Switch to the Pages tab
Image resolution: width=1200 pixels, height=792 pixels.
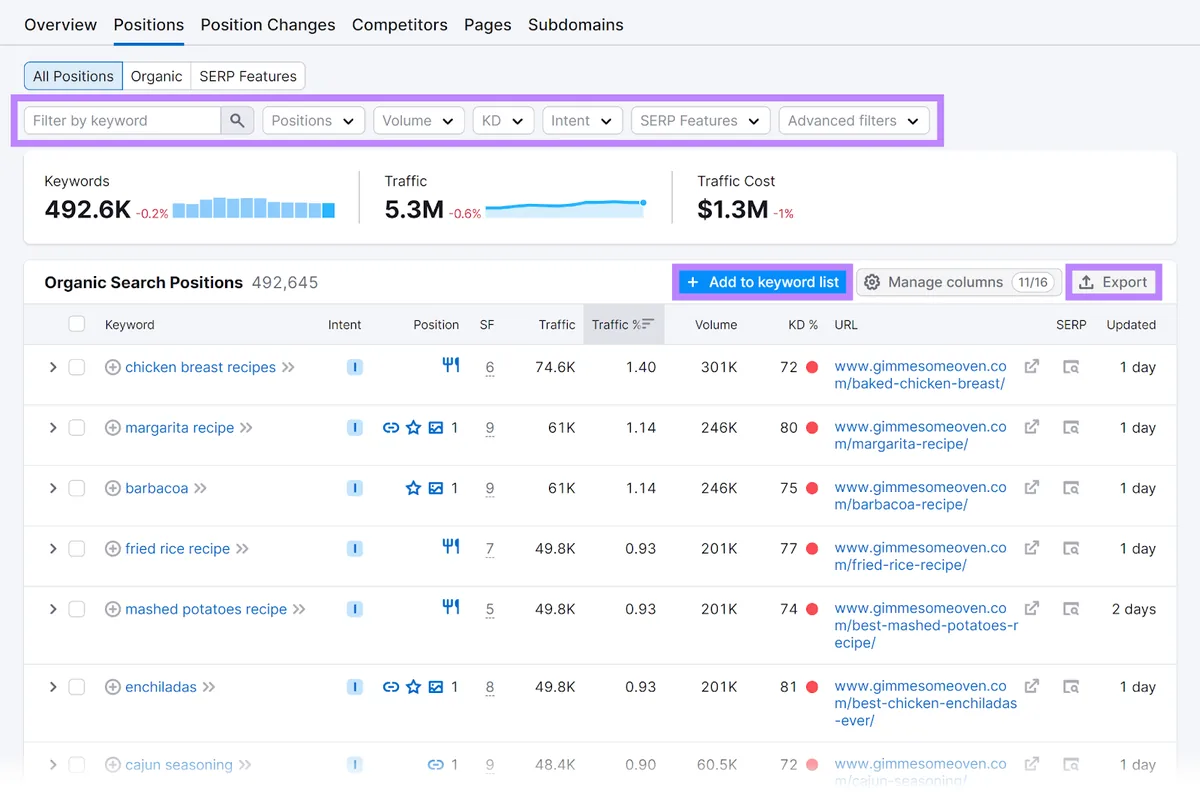488,25
